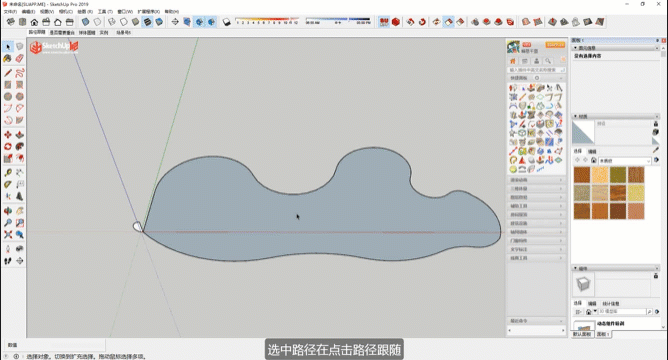
Task: Open the 文件(F) menu
Action: tap(10, 12)
